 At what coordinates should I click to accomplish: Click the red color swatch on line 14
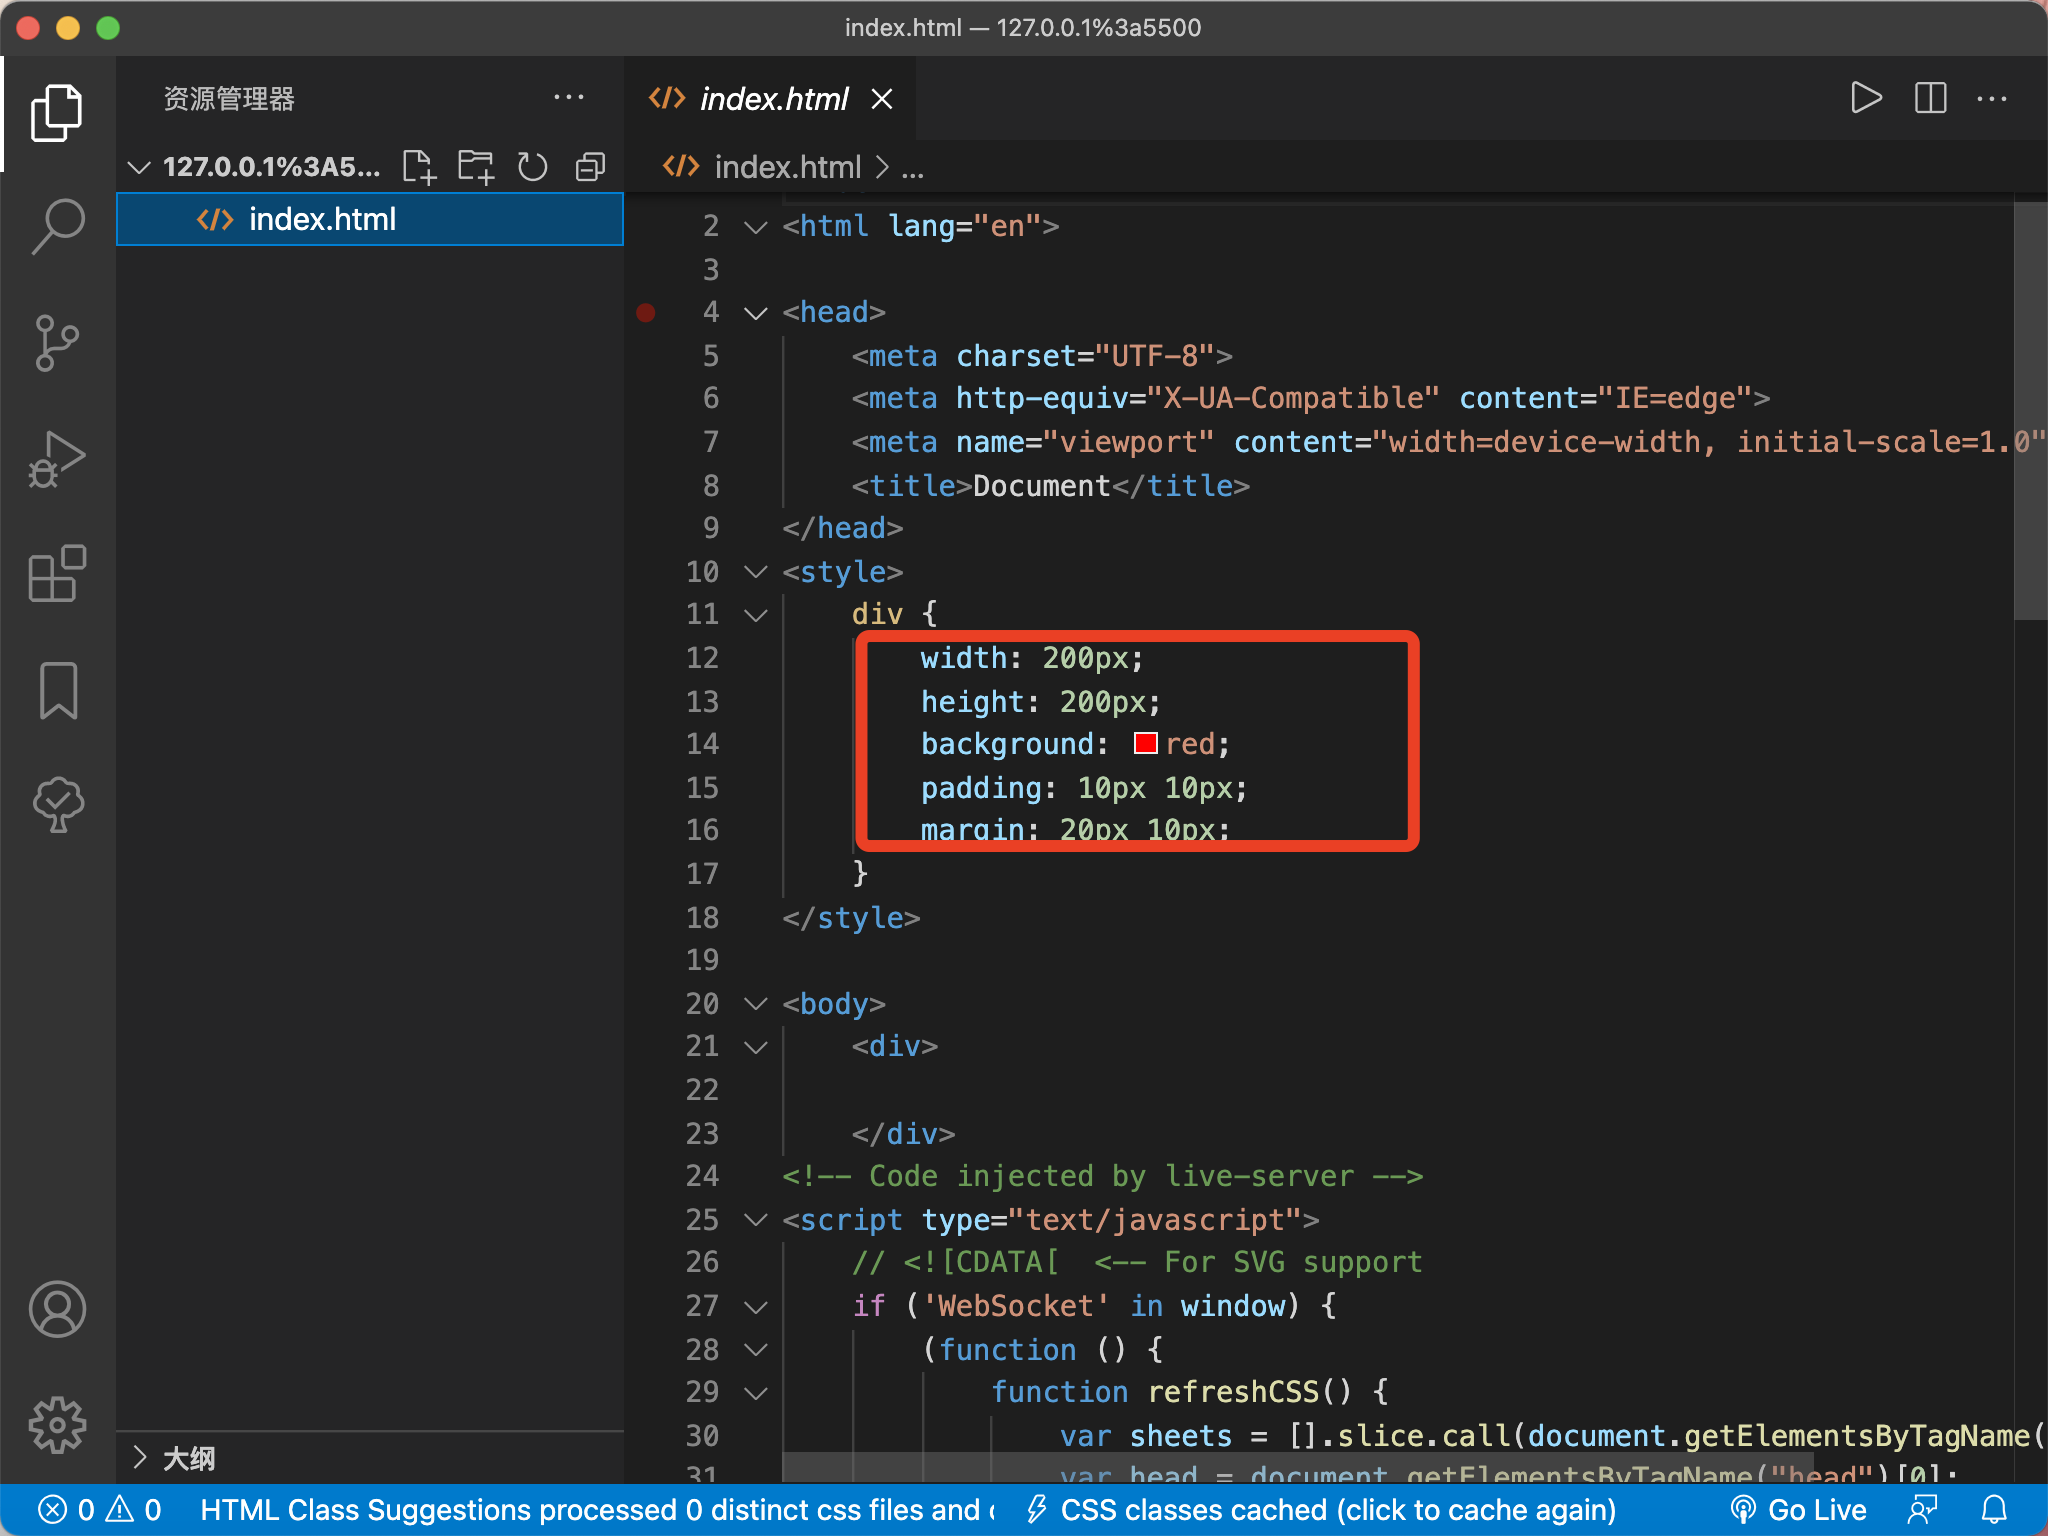pyautogui.click(x=1145, y=744)
